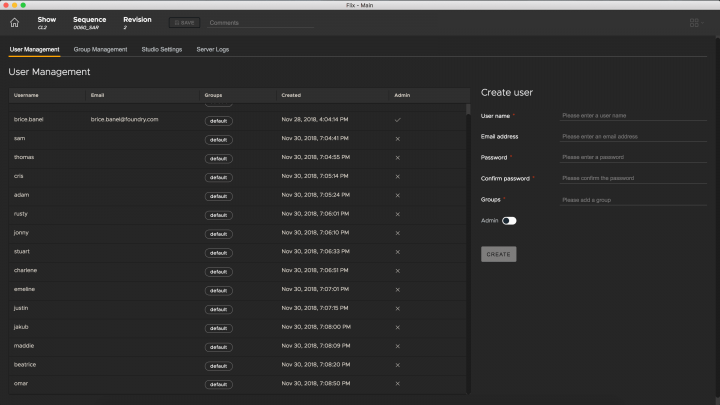Click the Home icon in the top bar
This screenshot has height=405, width=720.
click(x=14, y=22)
